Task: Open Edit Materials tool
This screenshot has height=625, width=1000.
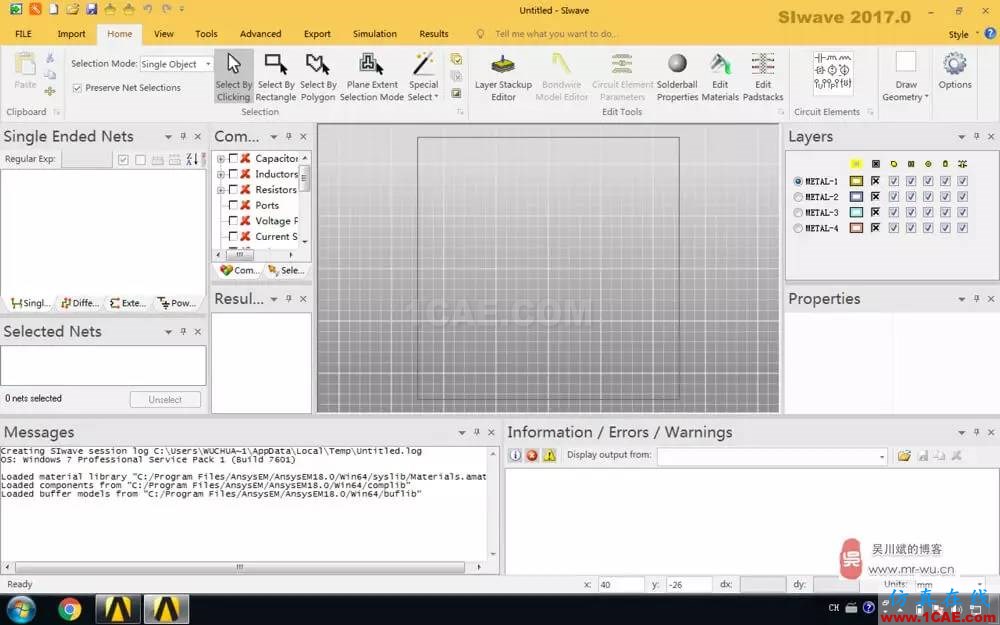Action: pos(720,77)
